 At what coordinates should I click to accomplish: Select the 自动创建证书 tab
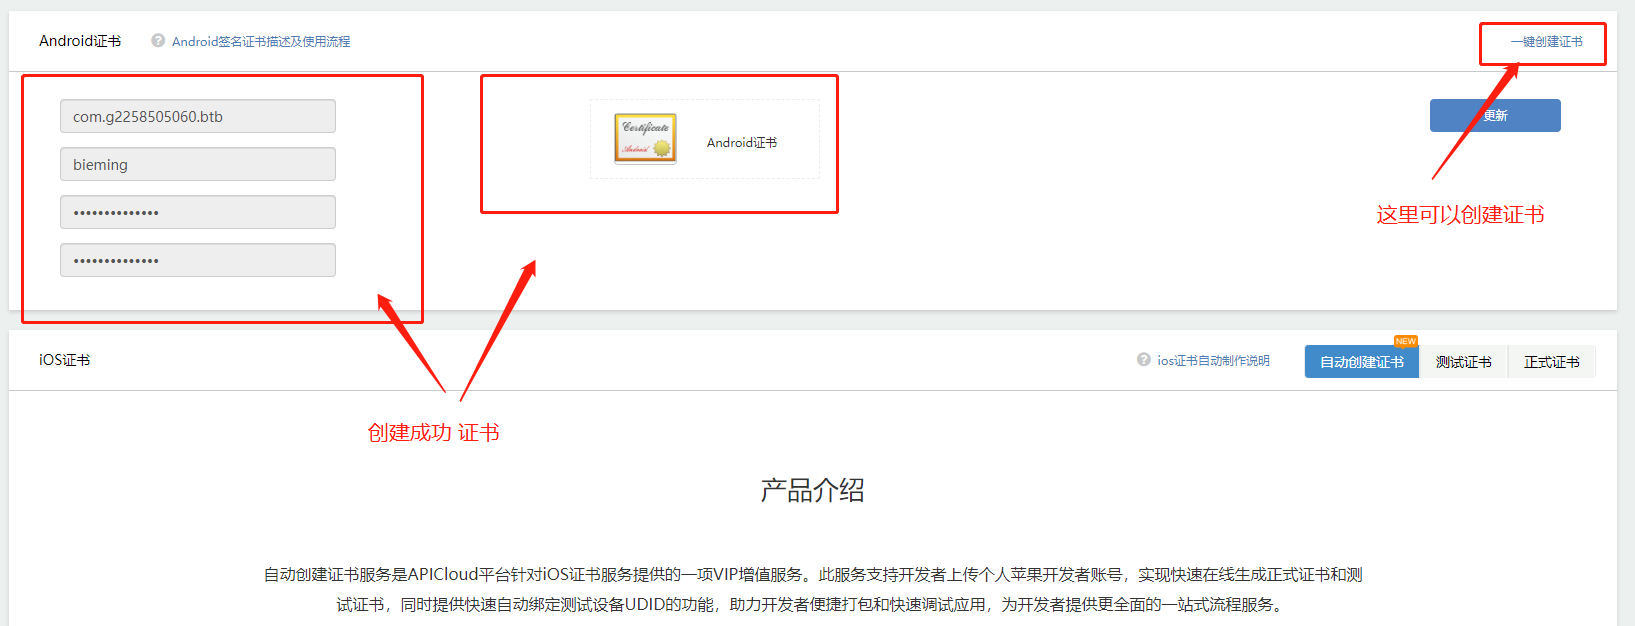pos(1362,362)
